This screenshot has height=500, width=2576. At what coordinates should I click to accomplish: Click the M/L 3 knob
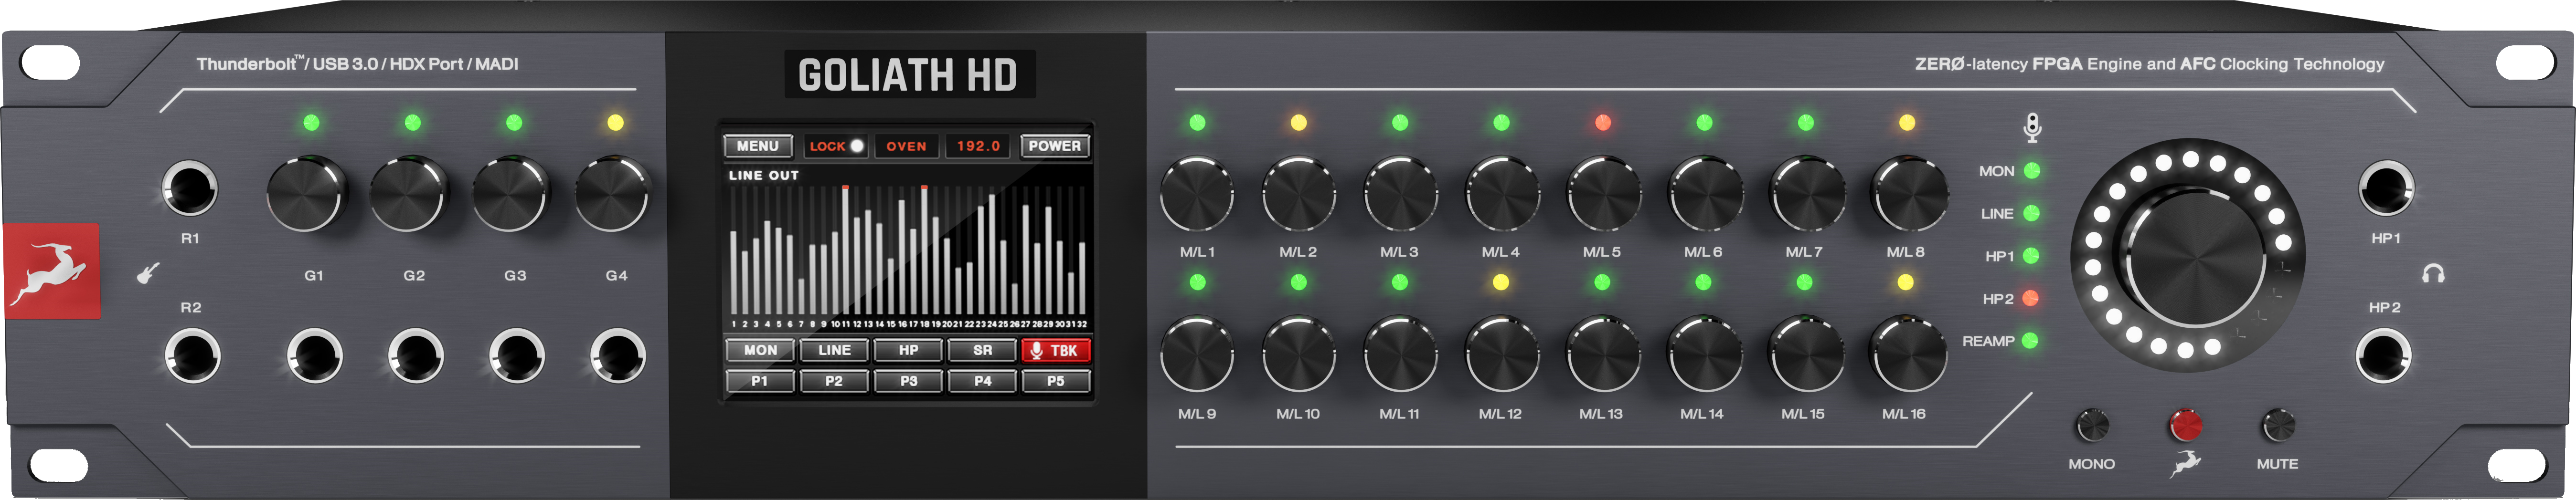point(1400,193)
